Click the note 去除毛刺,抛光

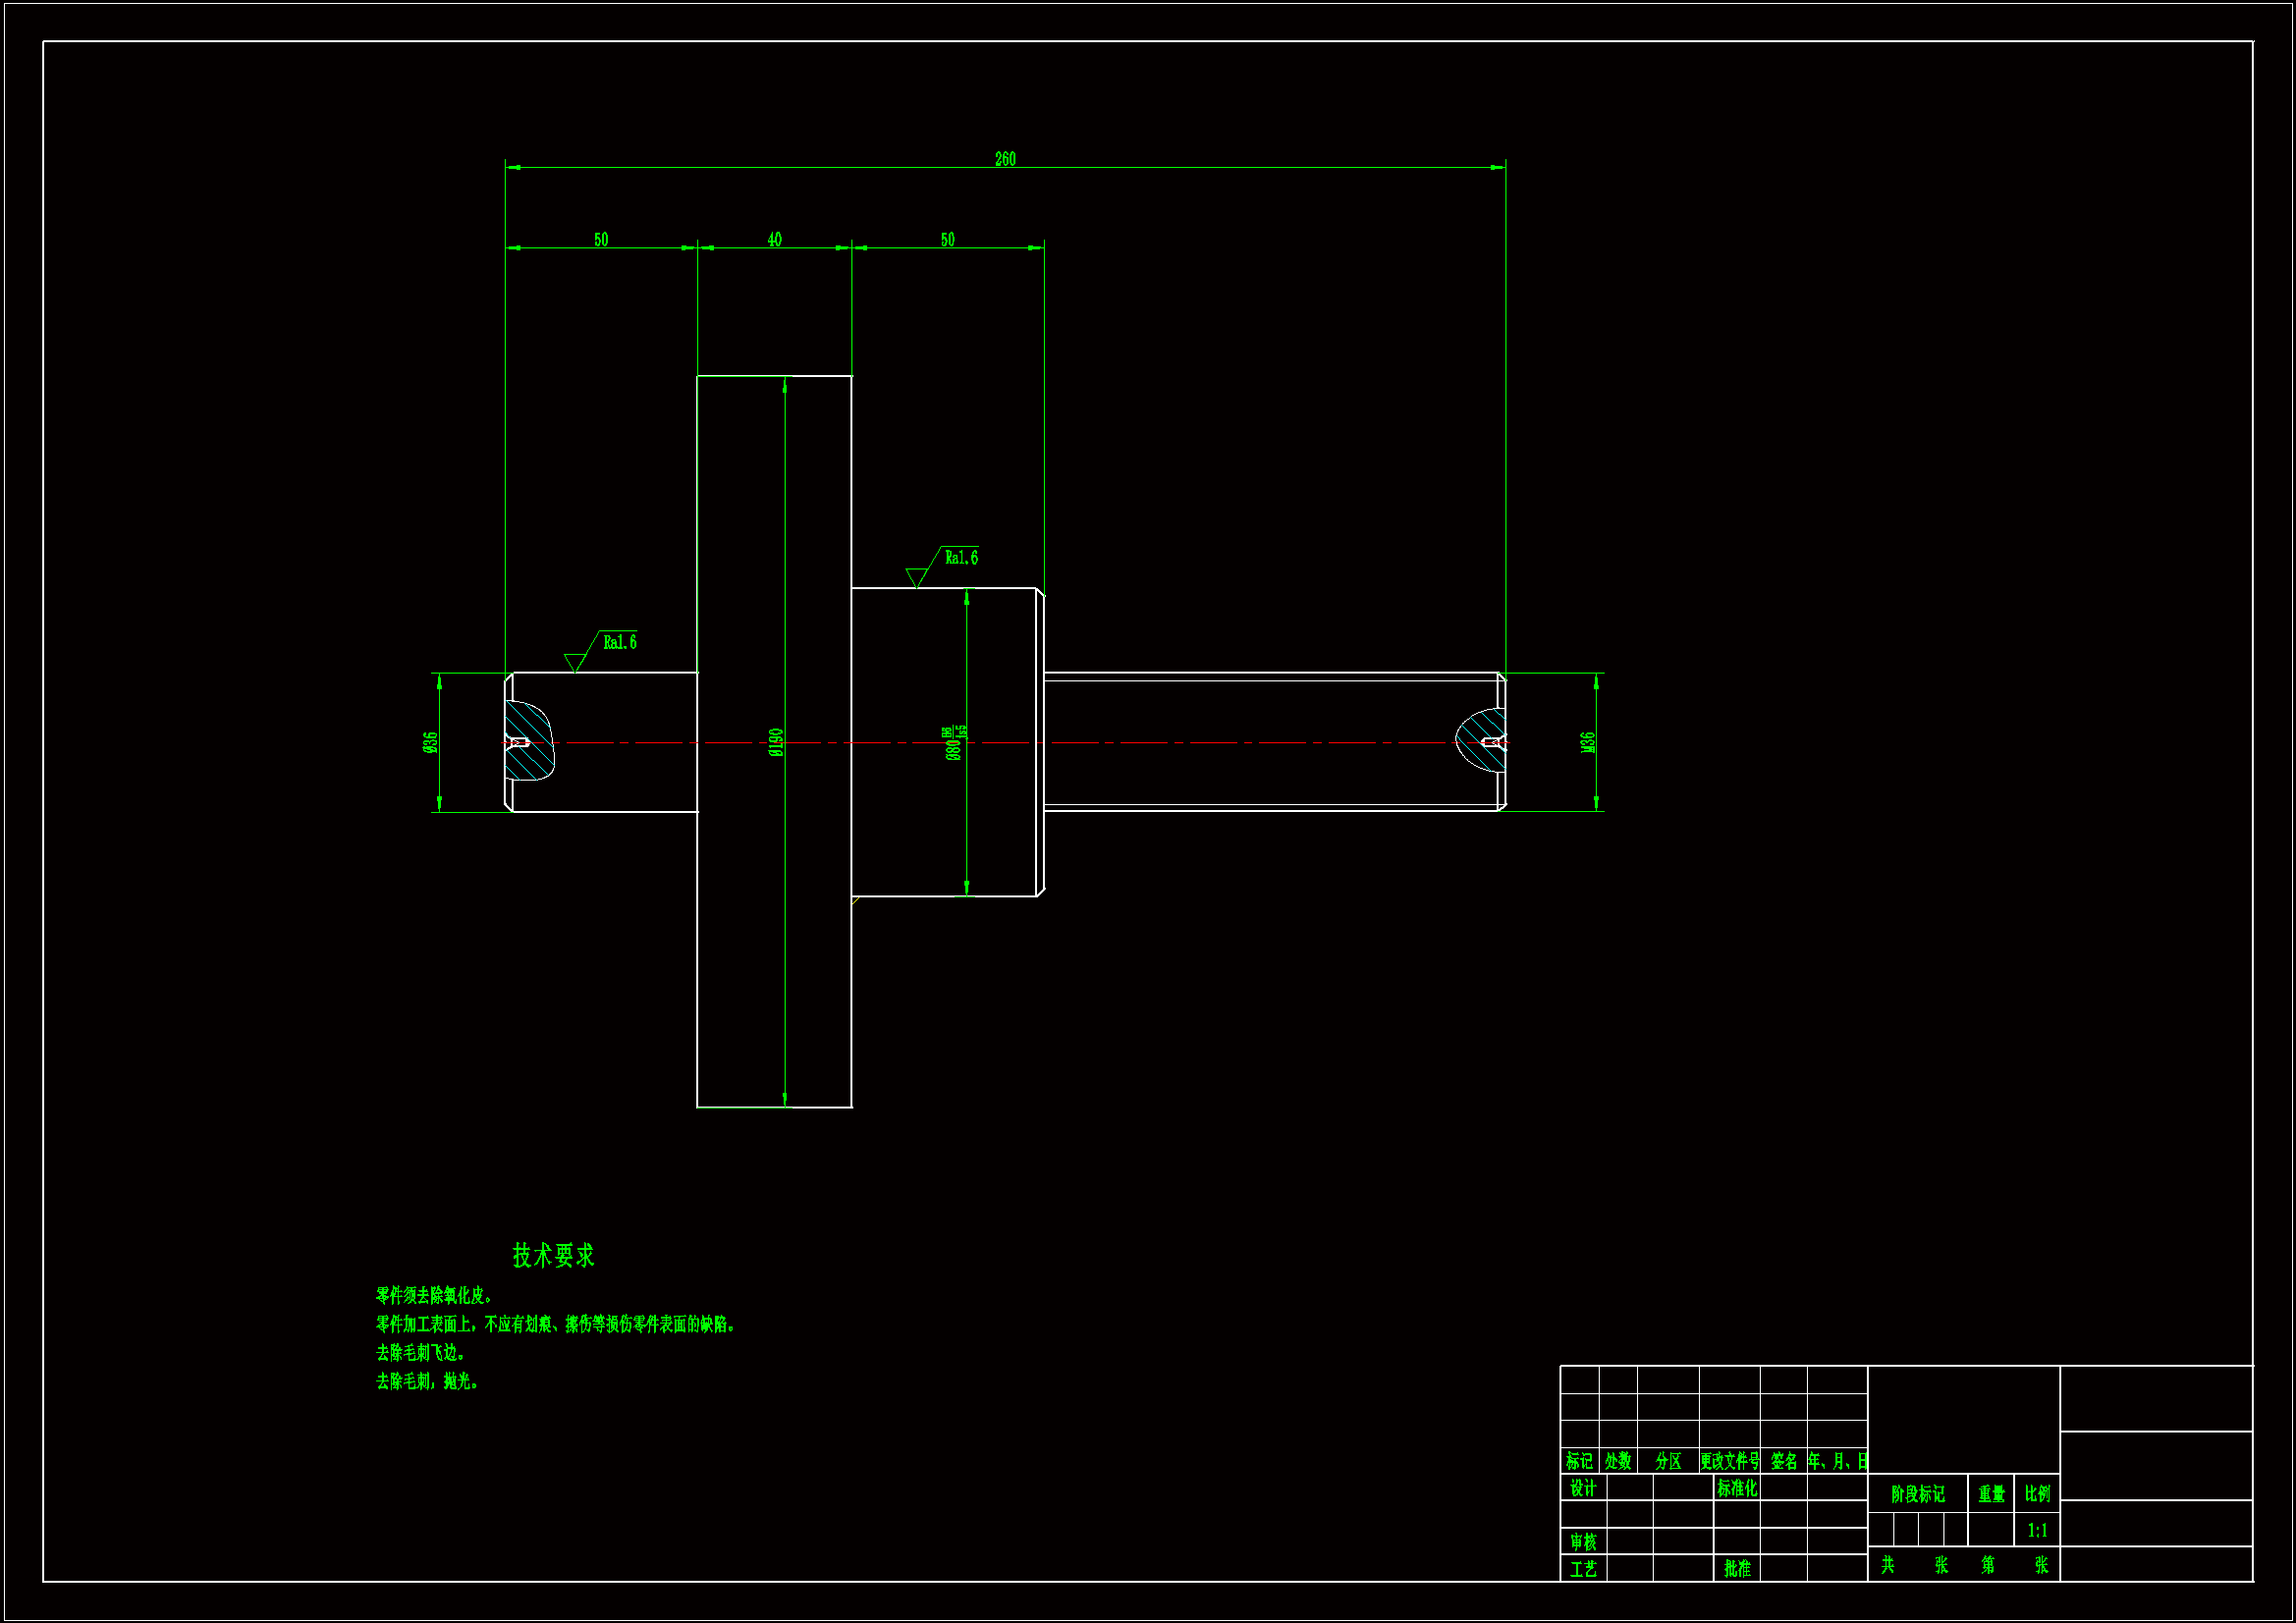(x=427, y=1381)
